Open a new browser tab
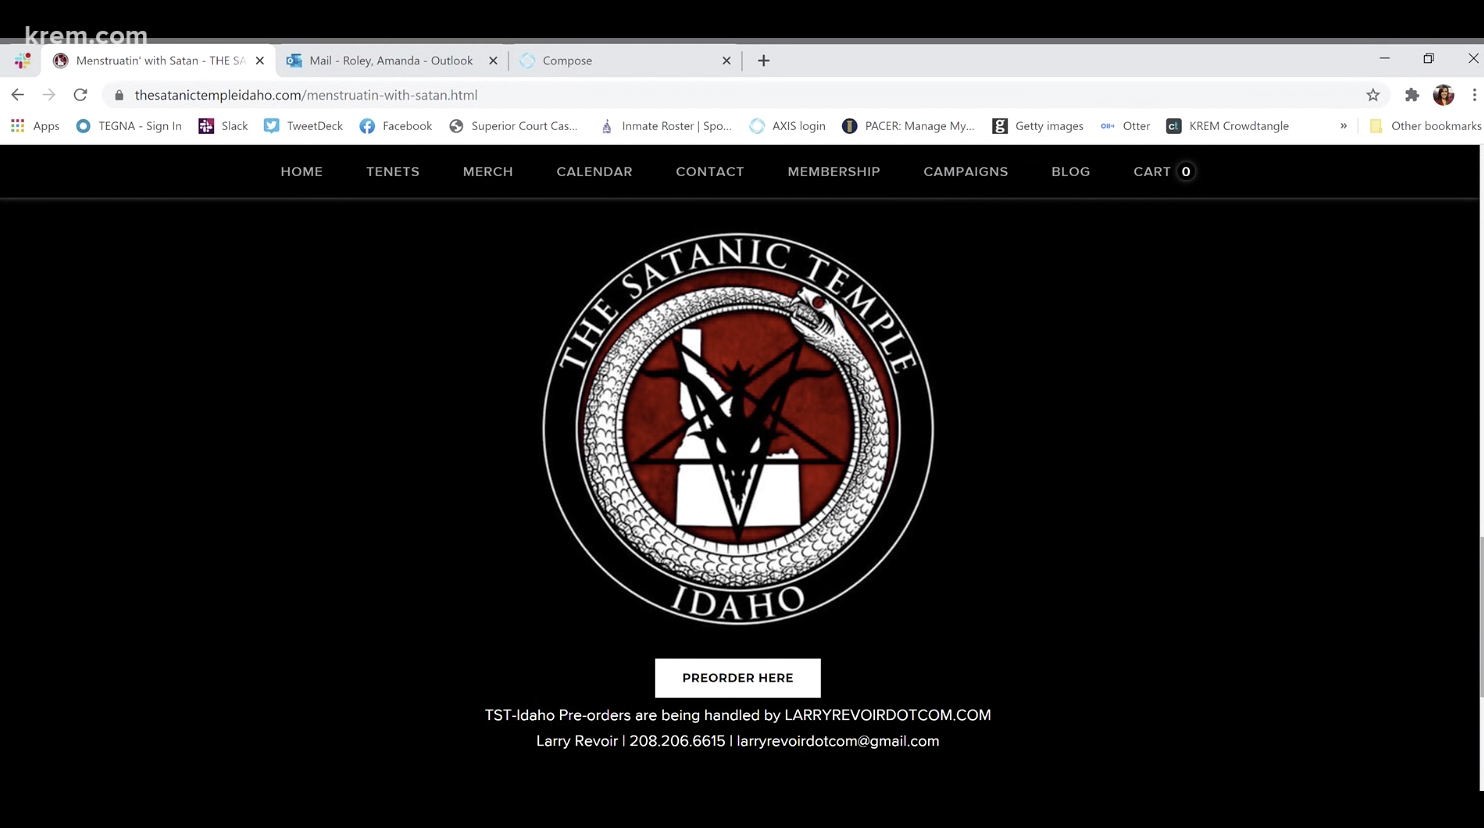The width and height of the screenshot is (1484, 828). point(763,61)
